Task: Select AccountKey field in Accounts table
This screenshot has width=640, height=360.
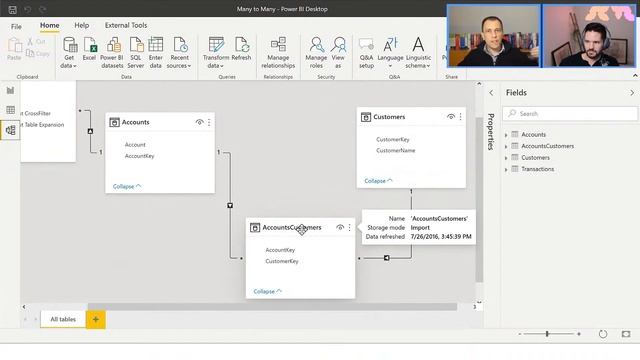Action: point(140,156)
